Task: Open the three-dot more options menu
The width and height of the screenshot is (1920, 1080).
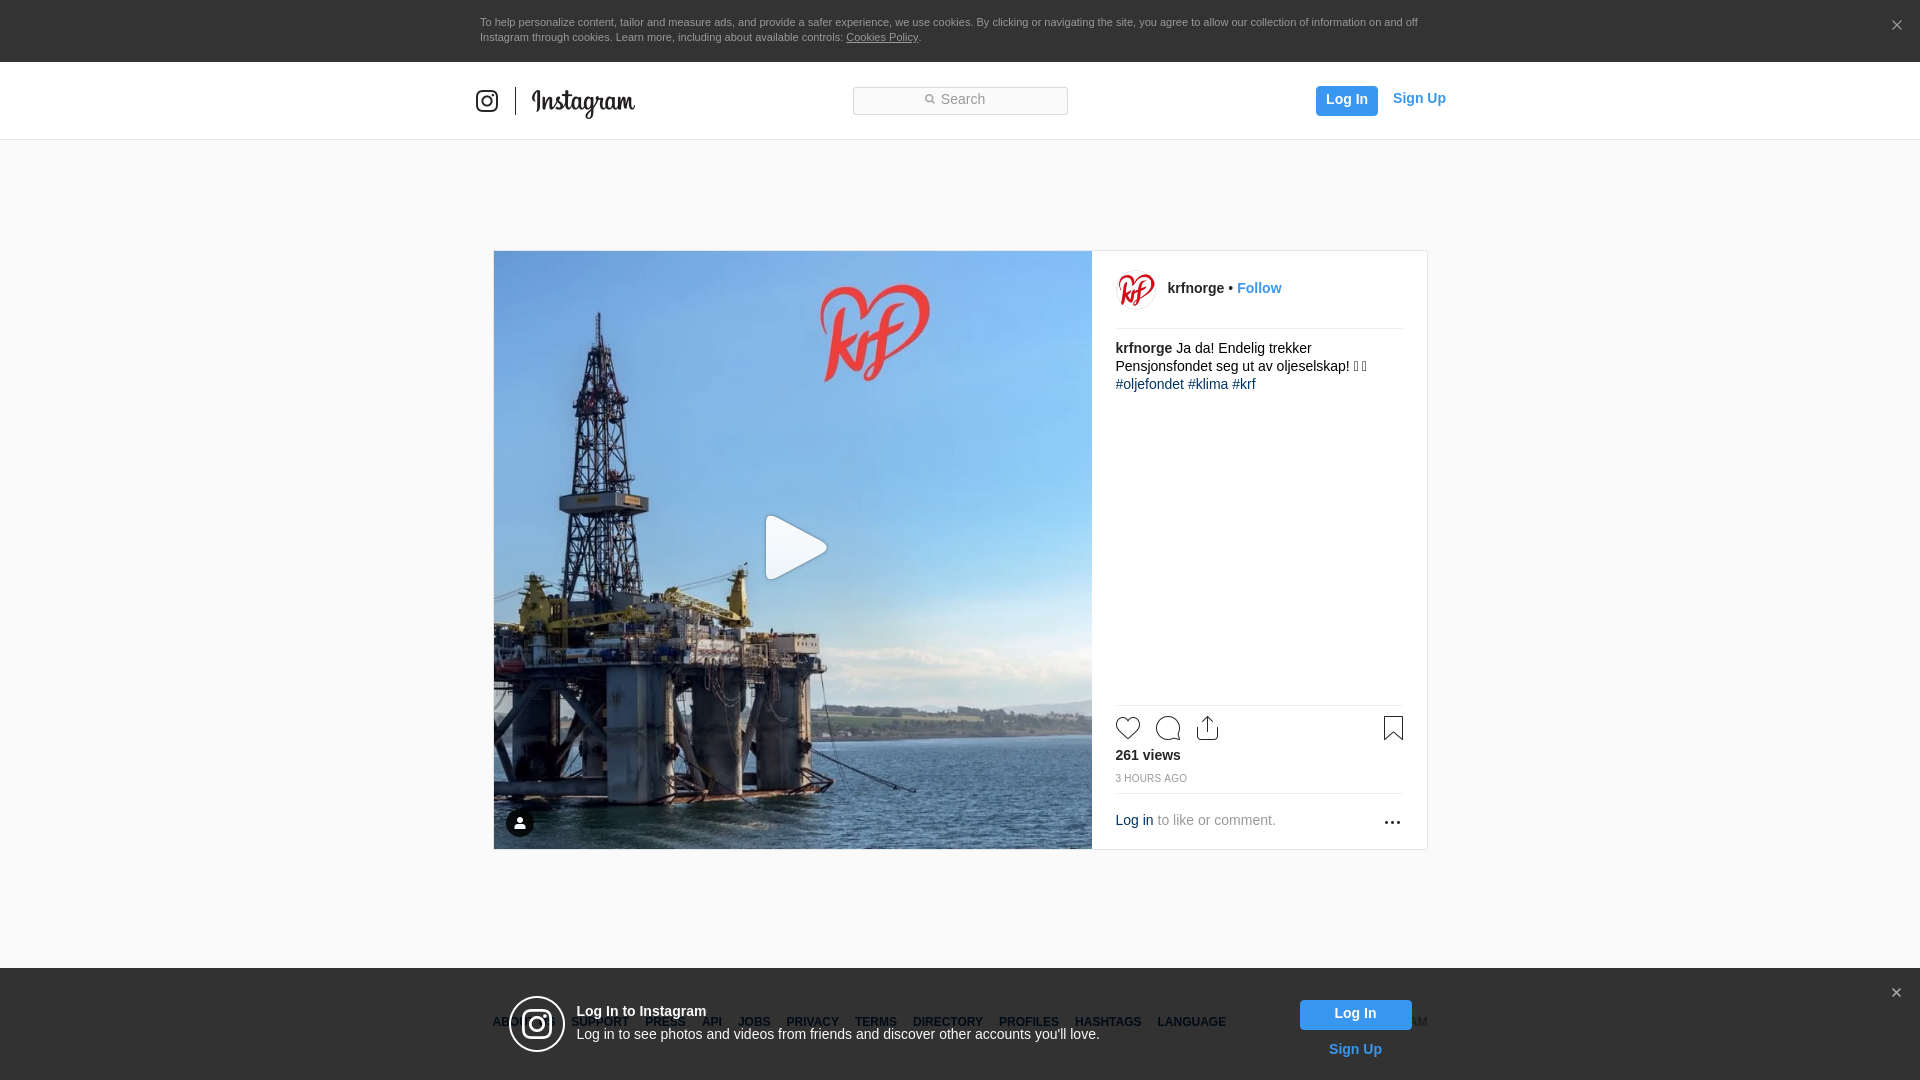Action: 1392,822
